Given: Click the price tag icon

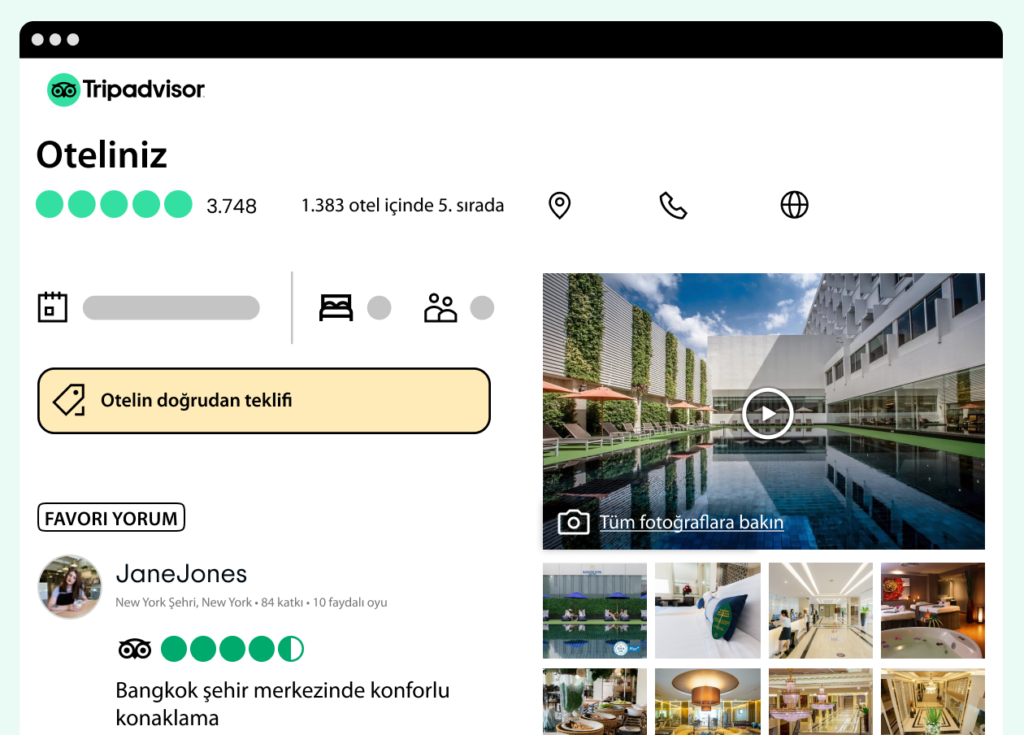Looking at the screenshot, I should (x=70, y=400).
